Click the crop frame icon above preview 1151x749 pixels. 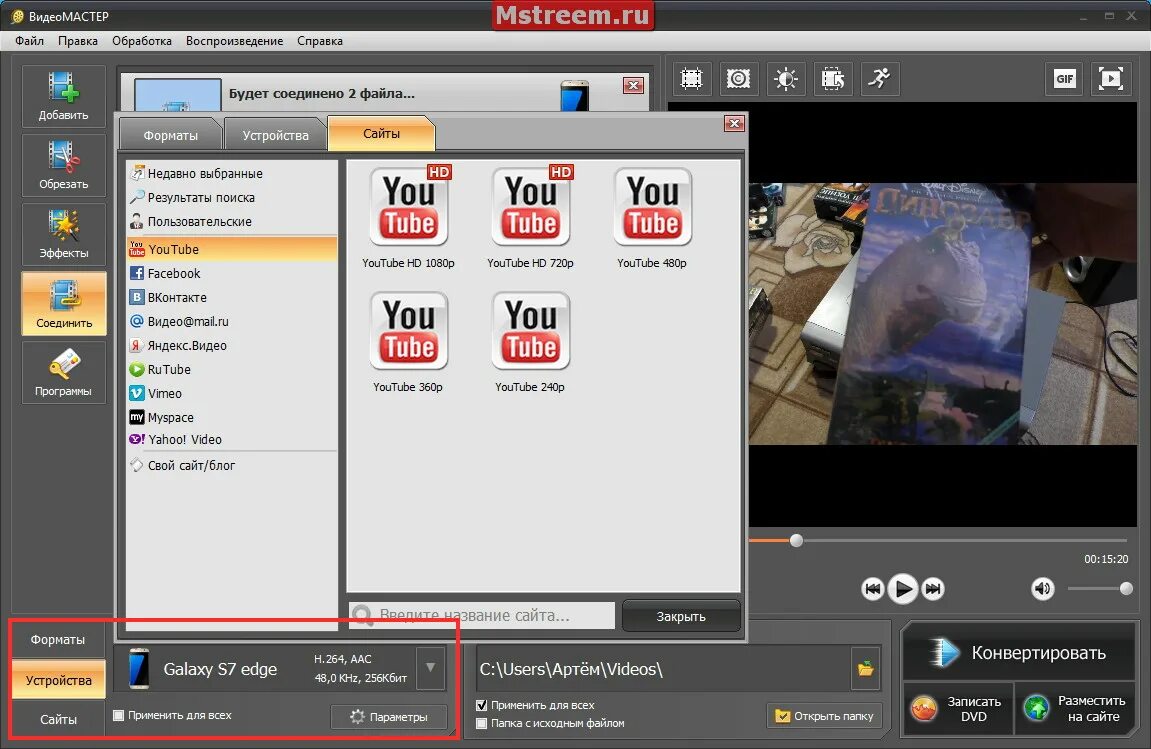691,79
